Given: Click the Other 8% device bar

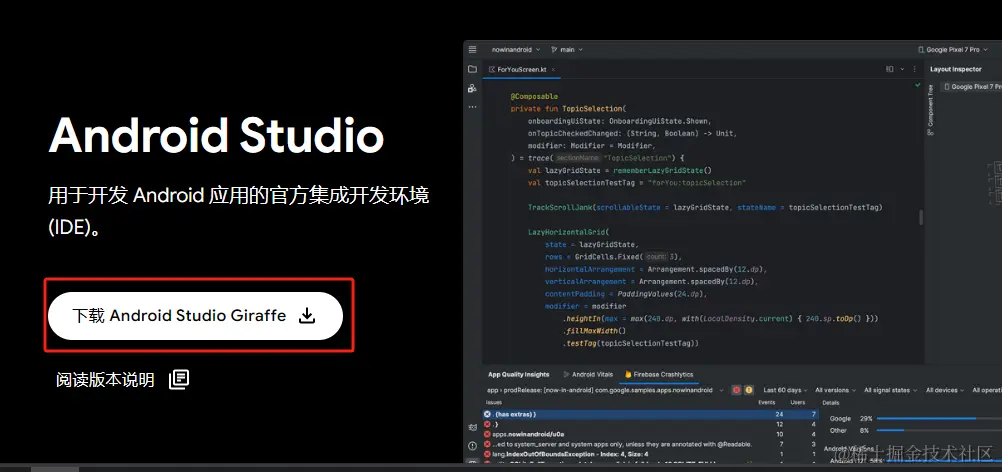Looking at the screenshot, I should [x=938, y=430].
